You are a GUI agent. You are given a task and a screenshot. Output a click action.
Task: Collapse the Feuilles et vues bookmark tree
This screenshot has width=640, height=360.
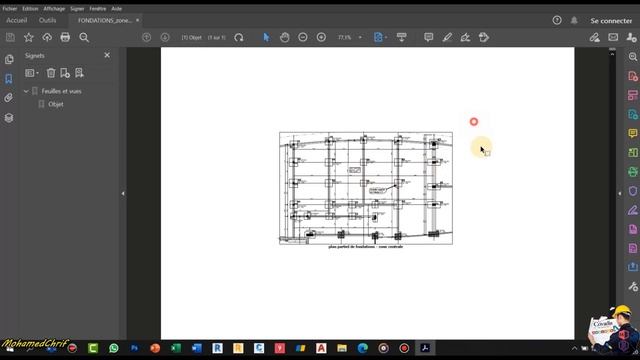[26, 91]
